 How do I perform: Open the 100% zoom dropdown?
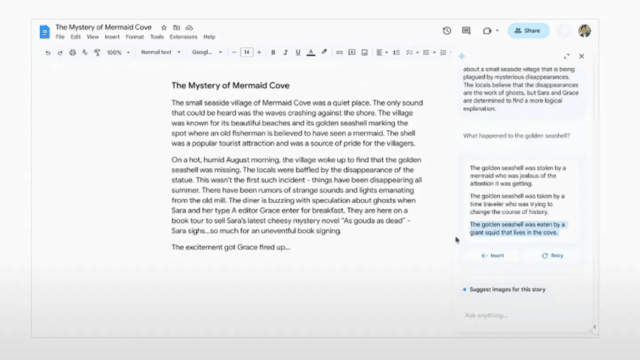118,52
